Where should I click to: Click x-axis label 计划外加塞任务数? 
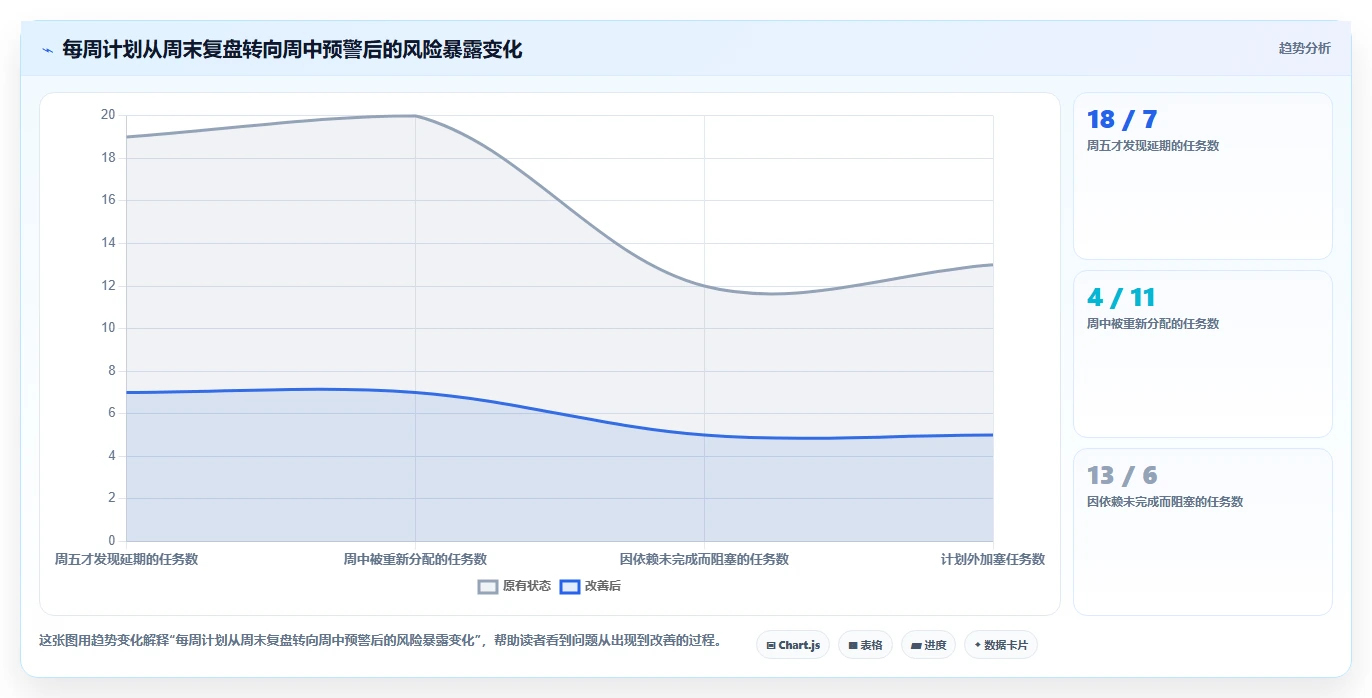993,559
